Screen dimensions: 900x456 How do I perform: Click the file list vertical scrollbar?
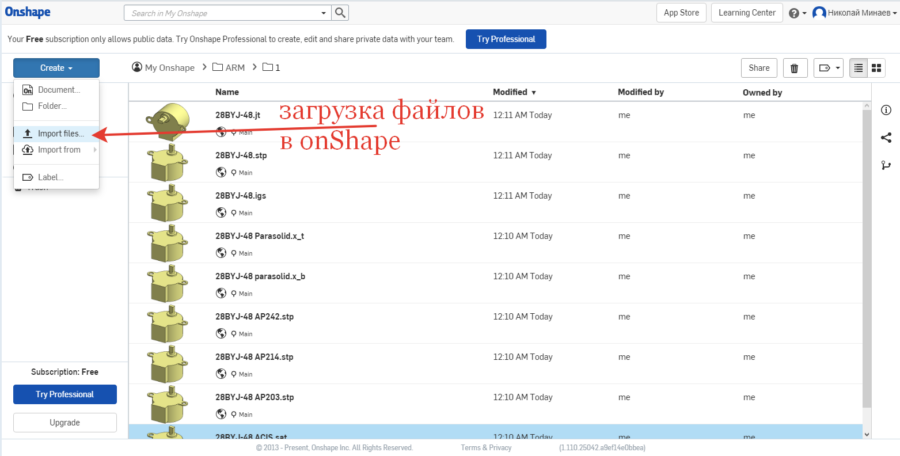867,258
